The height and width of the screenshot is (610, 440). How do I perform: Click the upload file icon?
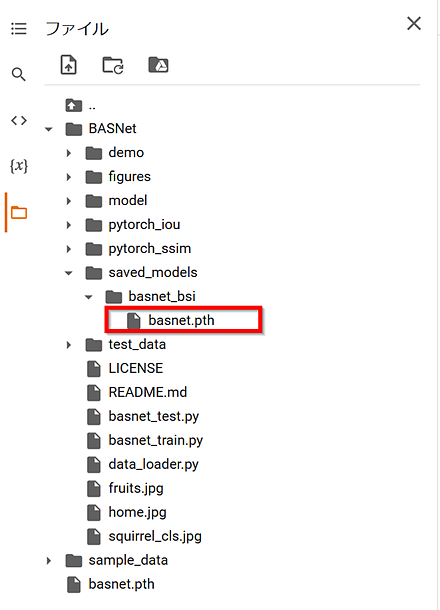tap(68, 65)
